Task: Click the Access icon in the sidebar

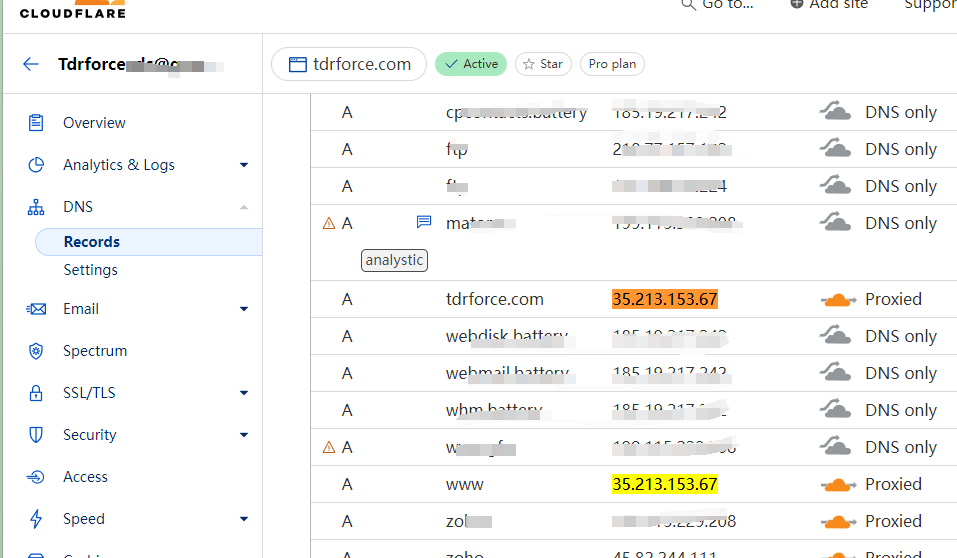Action: click(36, 477)
